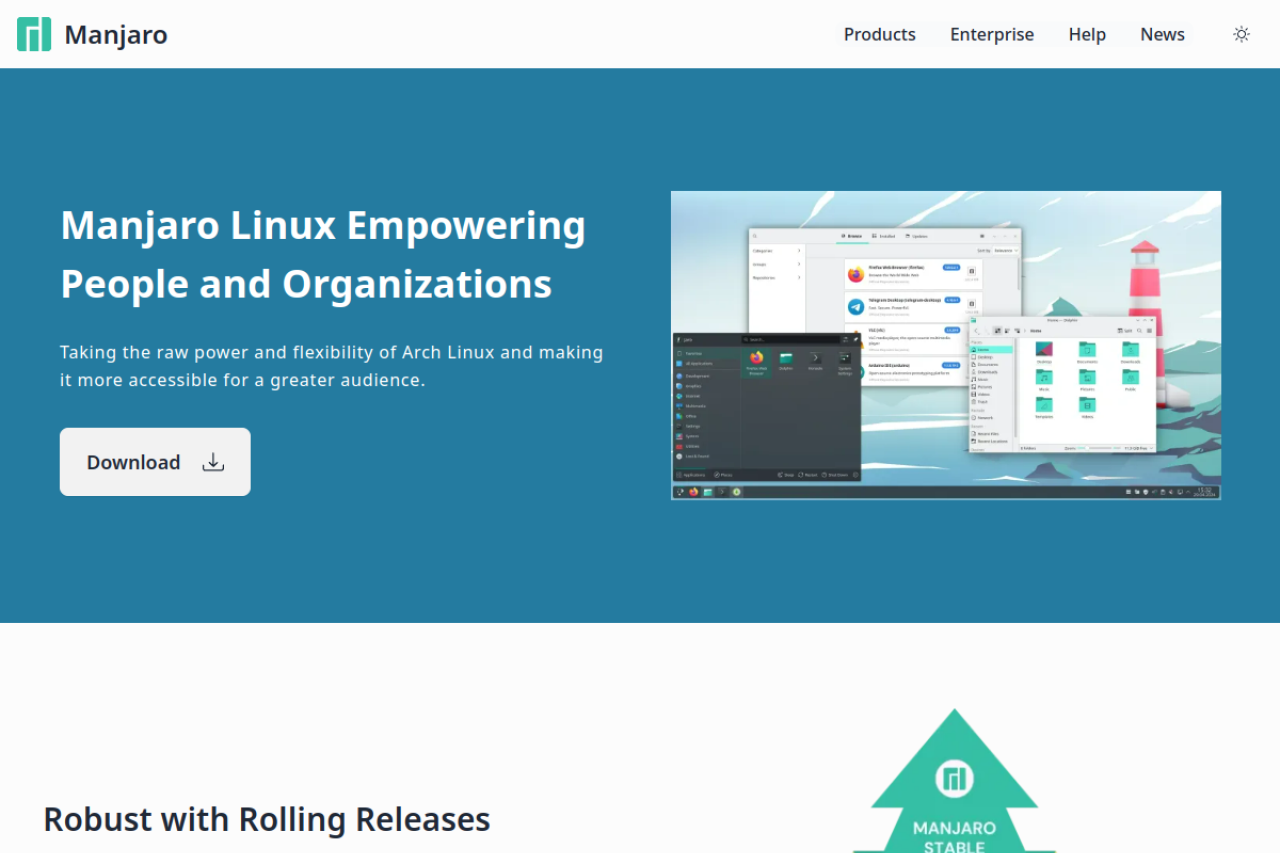The image size is (1280, 853).
Task: Click the Download button
Action: (x=154, y=461)
